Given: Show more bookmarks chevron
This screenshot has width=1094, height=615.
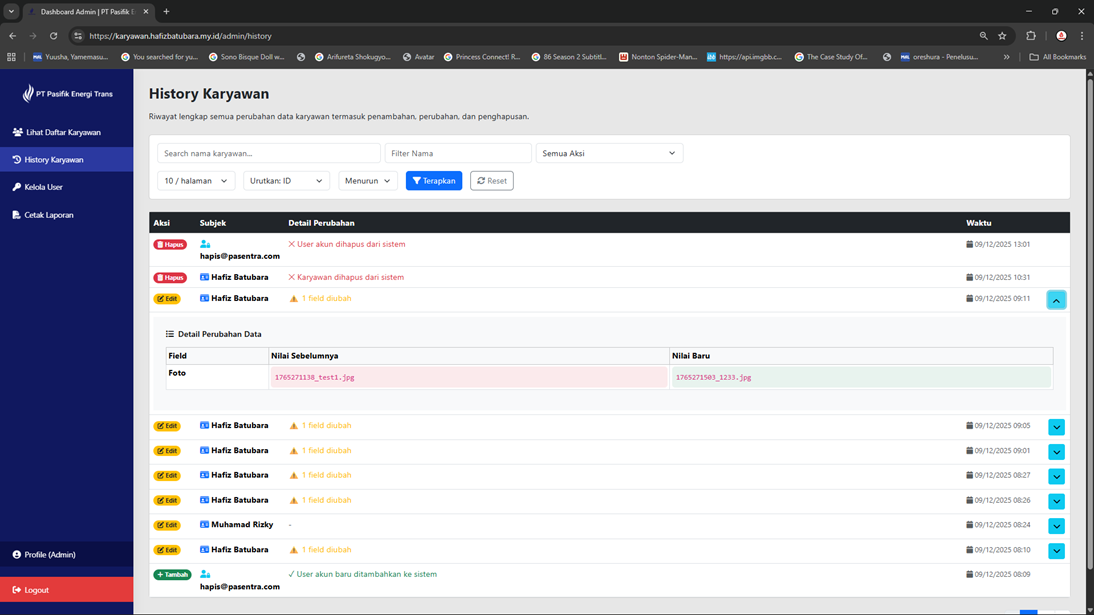Looking at the screenshot, I should pos(1007,57).
